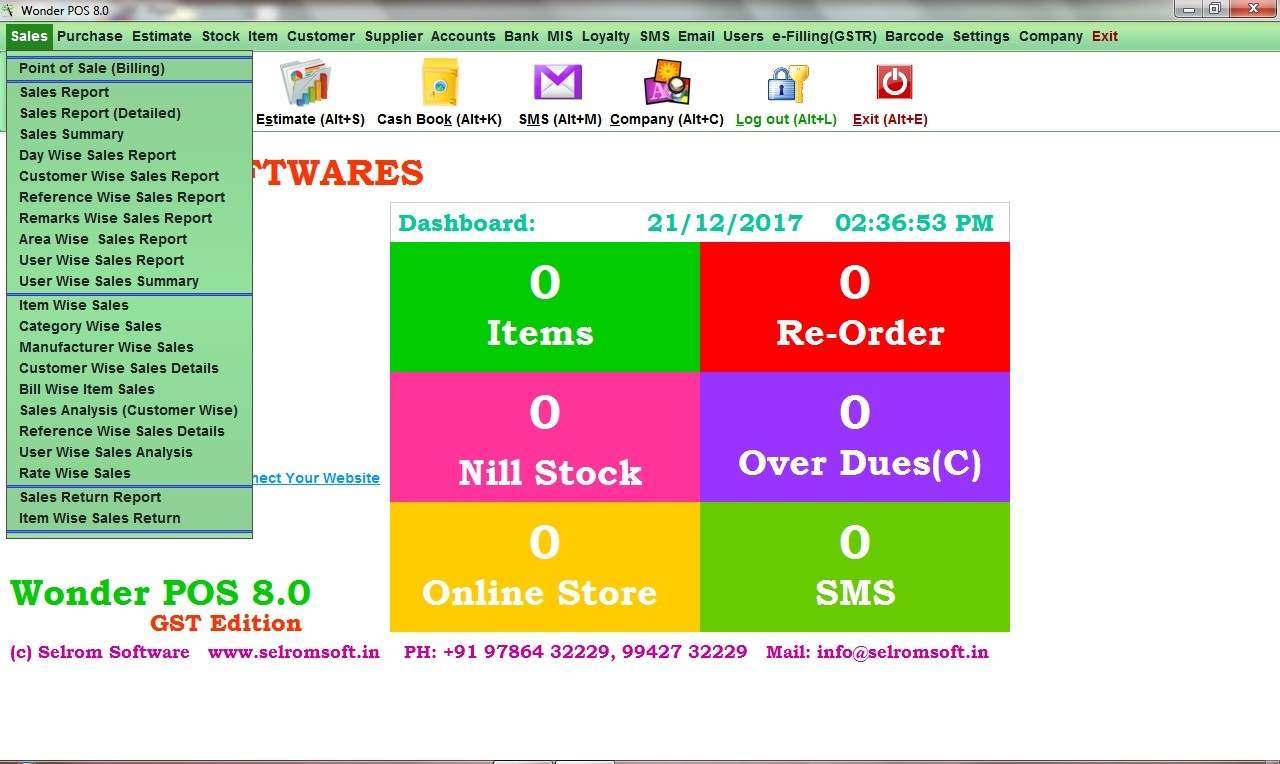Open the Accounts menu
1280x764 pixels.
(463, 36)
